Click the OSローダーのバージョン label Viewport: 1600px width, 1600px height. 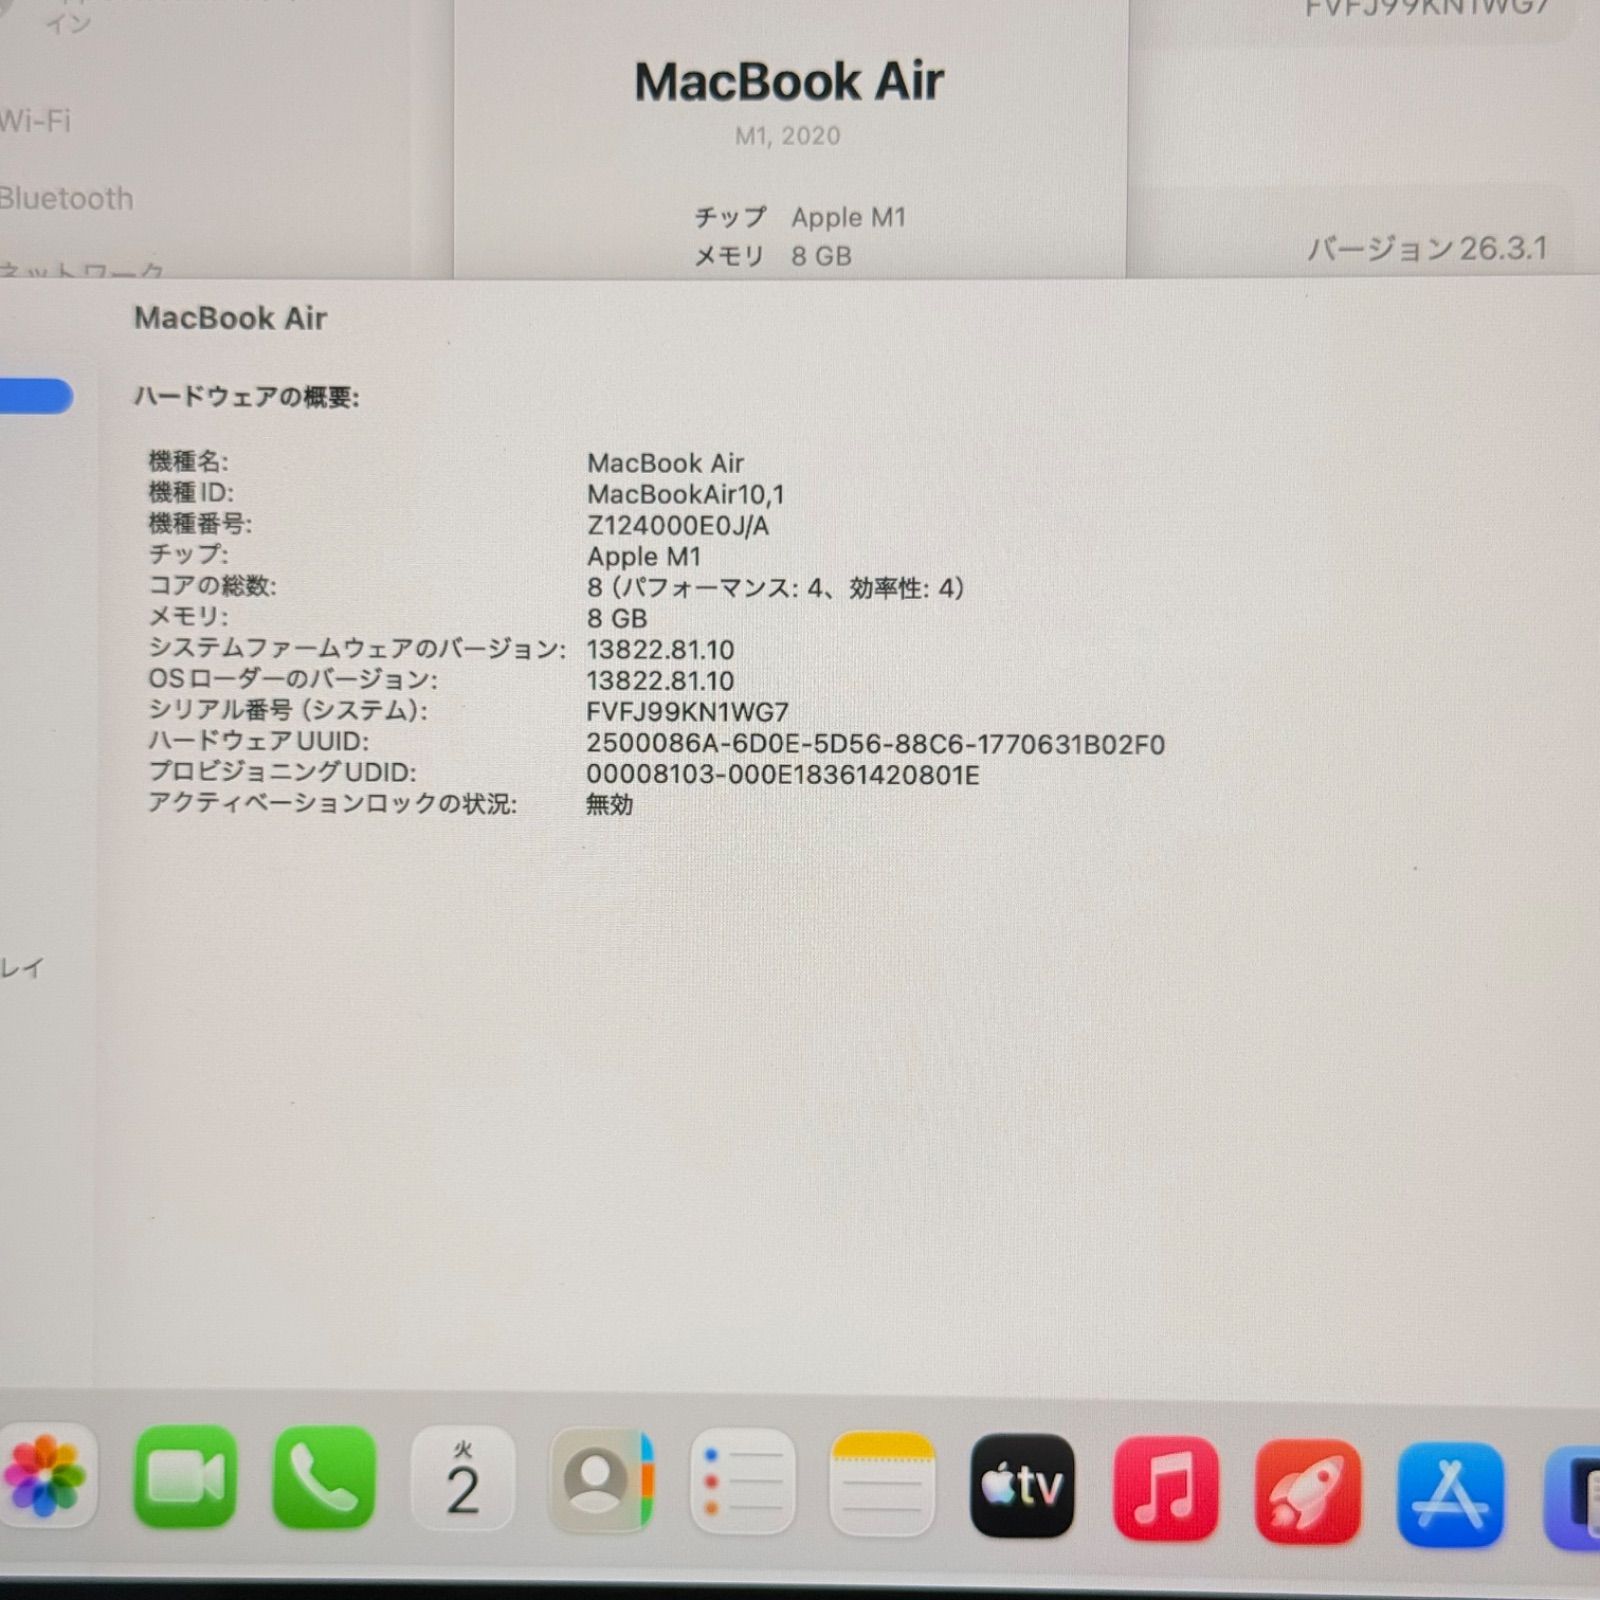[293, 679]
